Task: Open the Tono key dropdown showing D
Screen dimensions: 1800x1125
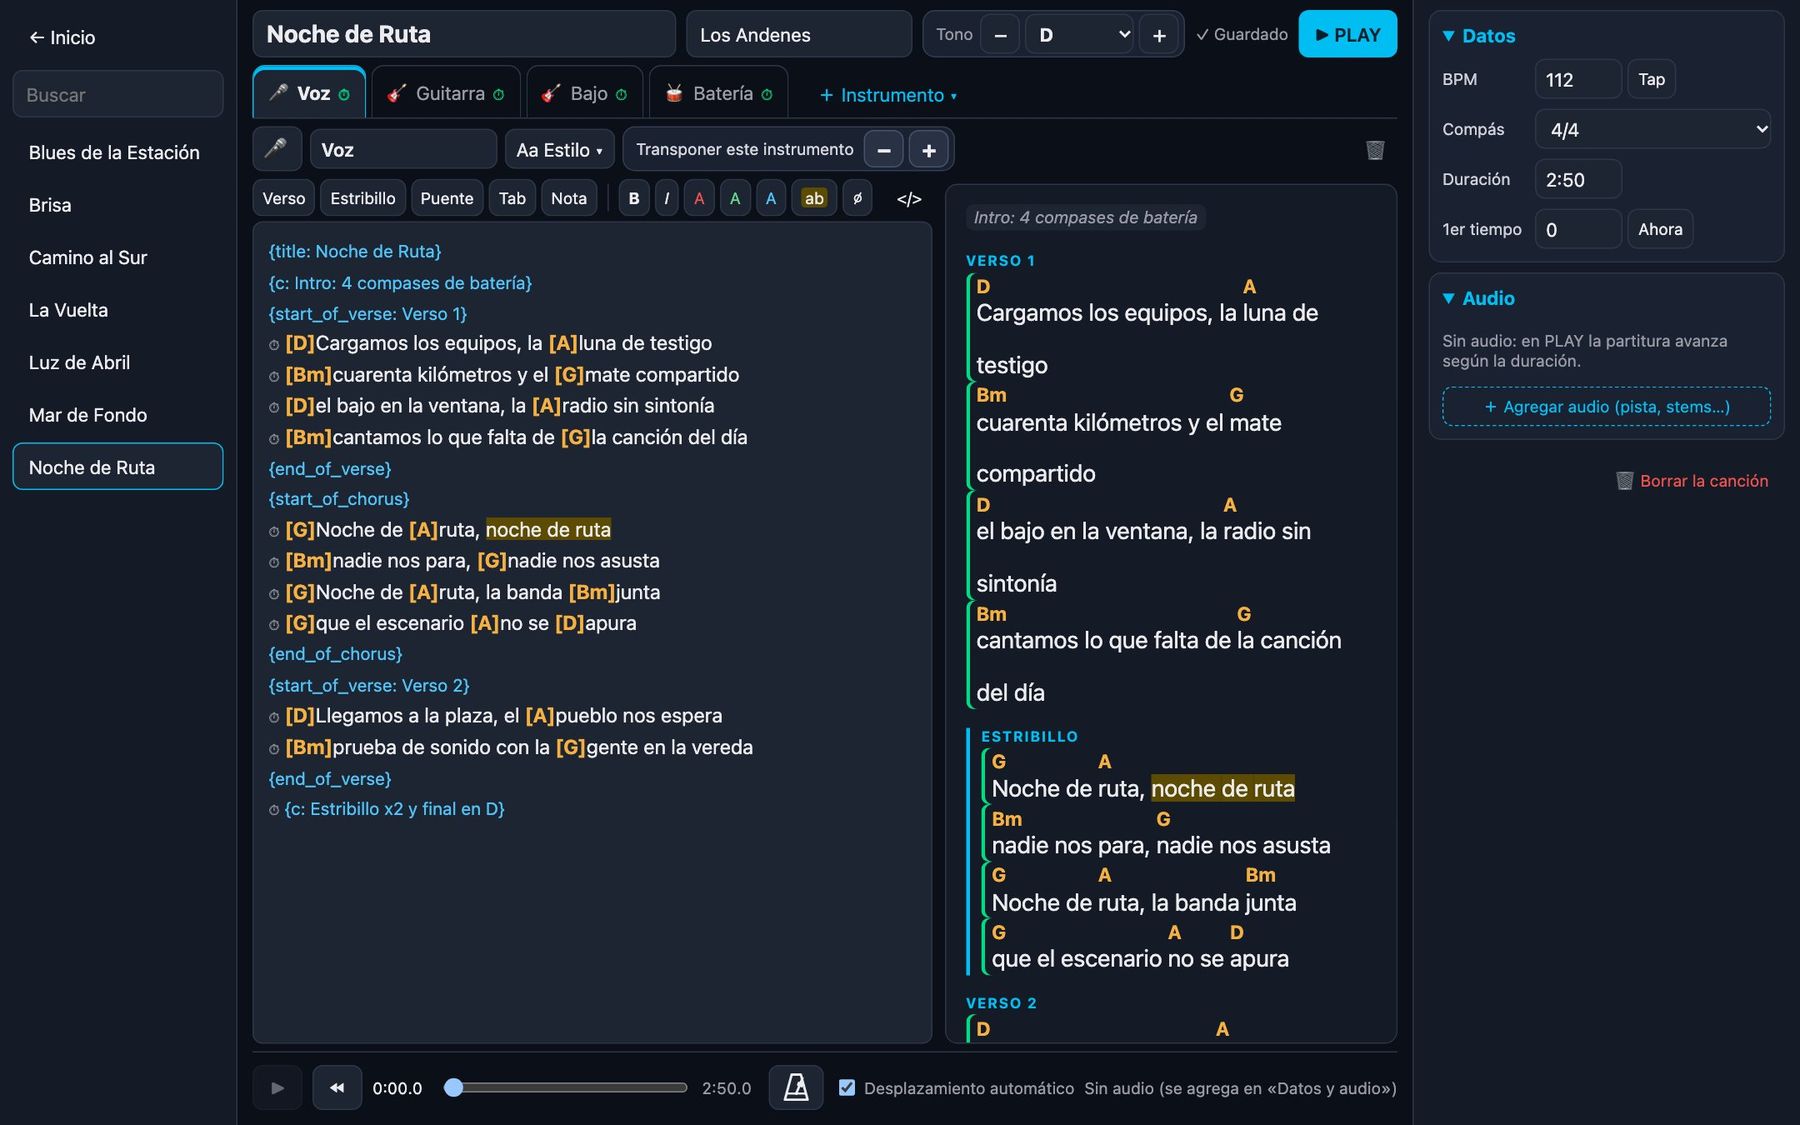Action: (x=1080, y=35)
